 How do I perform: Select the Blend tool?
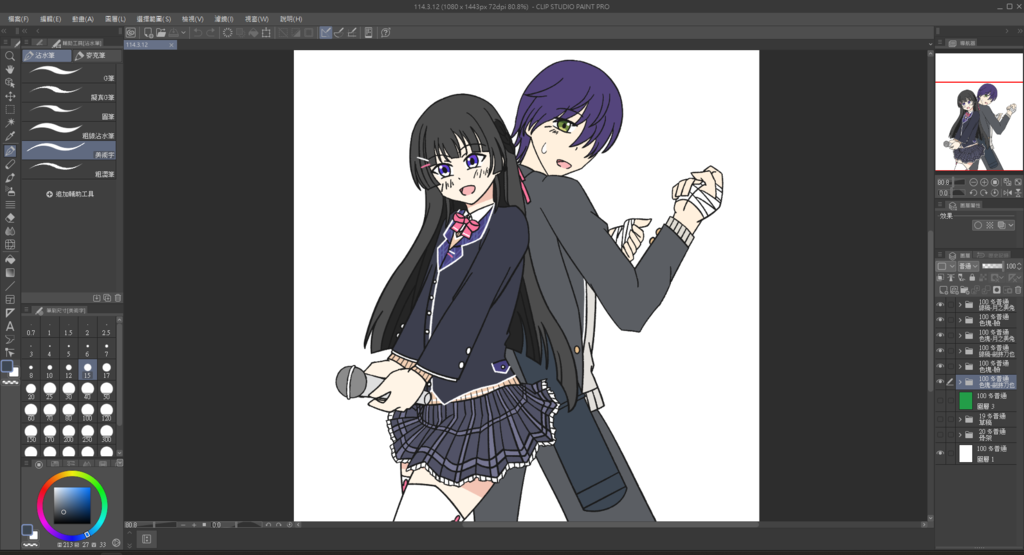point(10,231)
